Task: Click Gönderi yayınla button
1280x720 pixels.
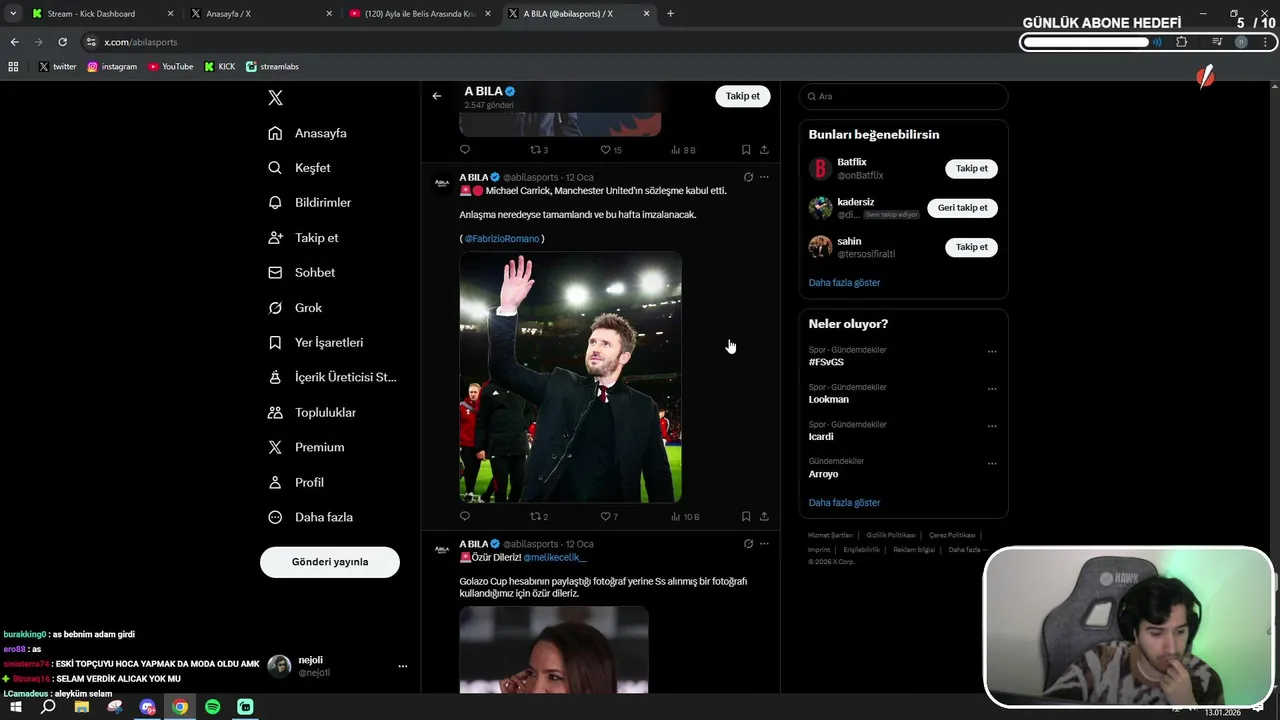Action: [330, 562]
